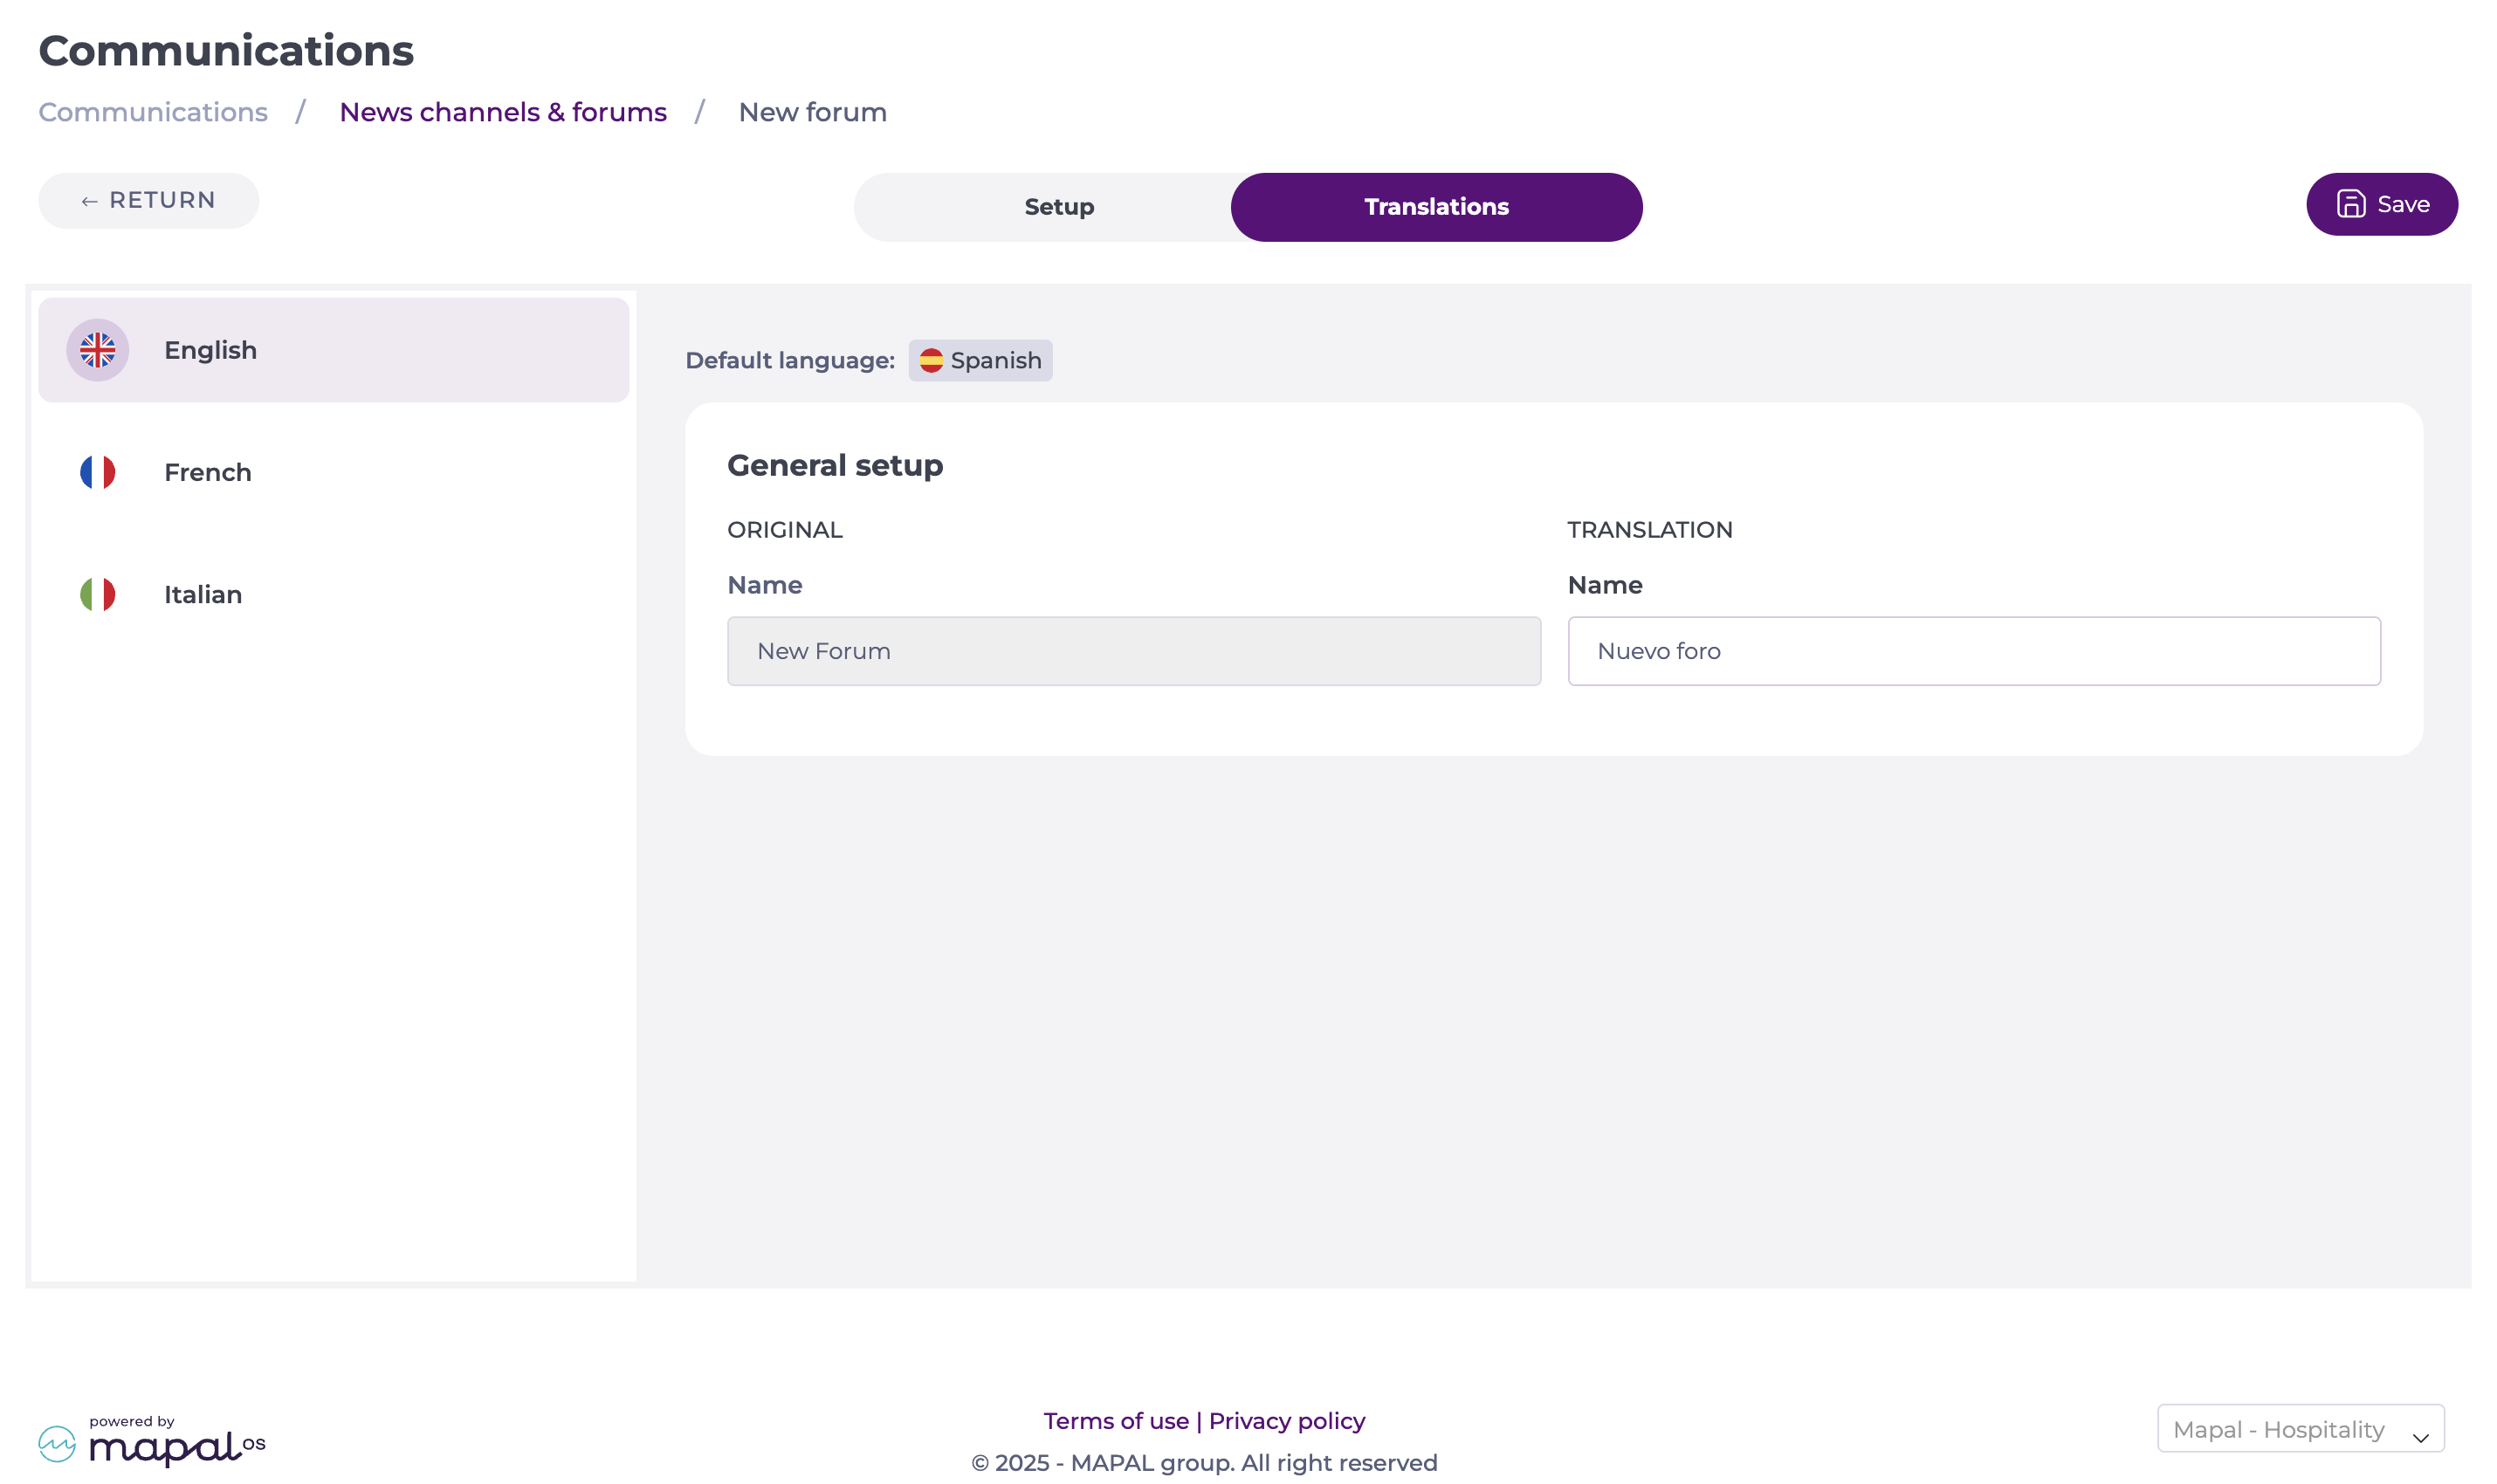
Task: Choose Italian from the language list
Action: point(333,594)
